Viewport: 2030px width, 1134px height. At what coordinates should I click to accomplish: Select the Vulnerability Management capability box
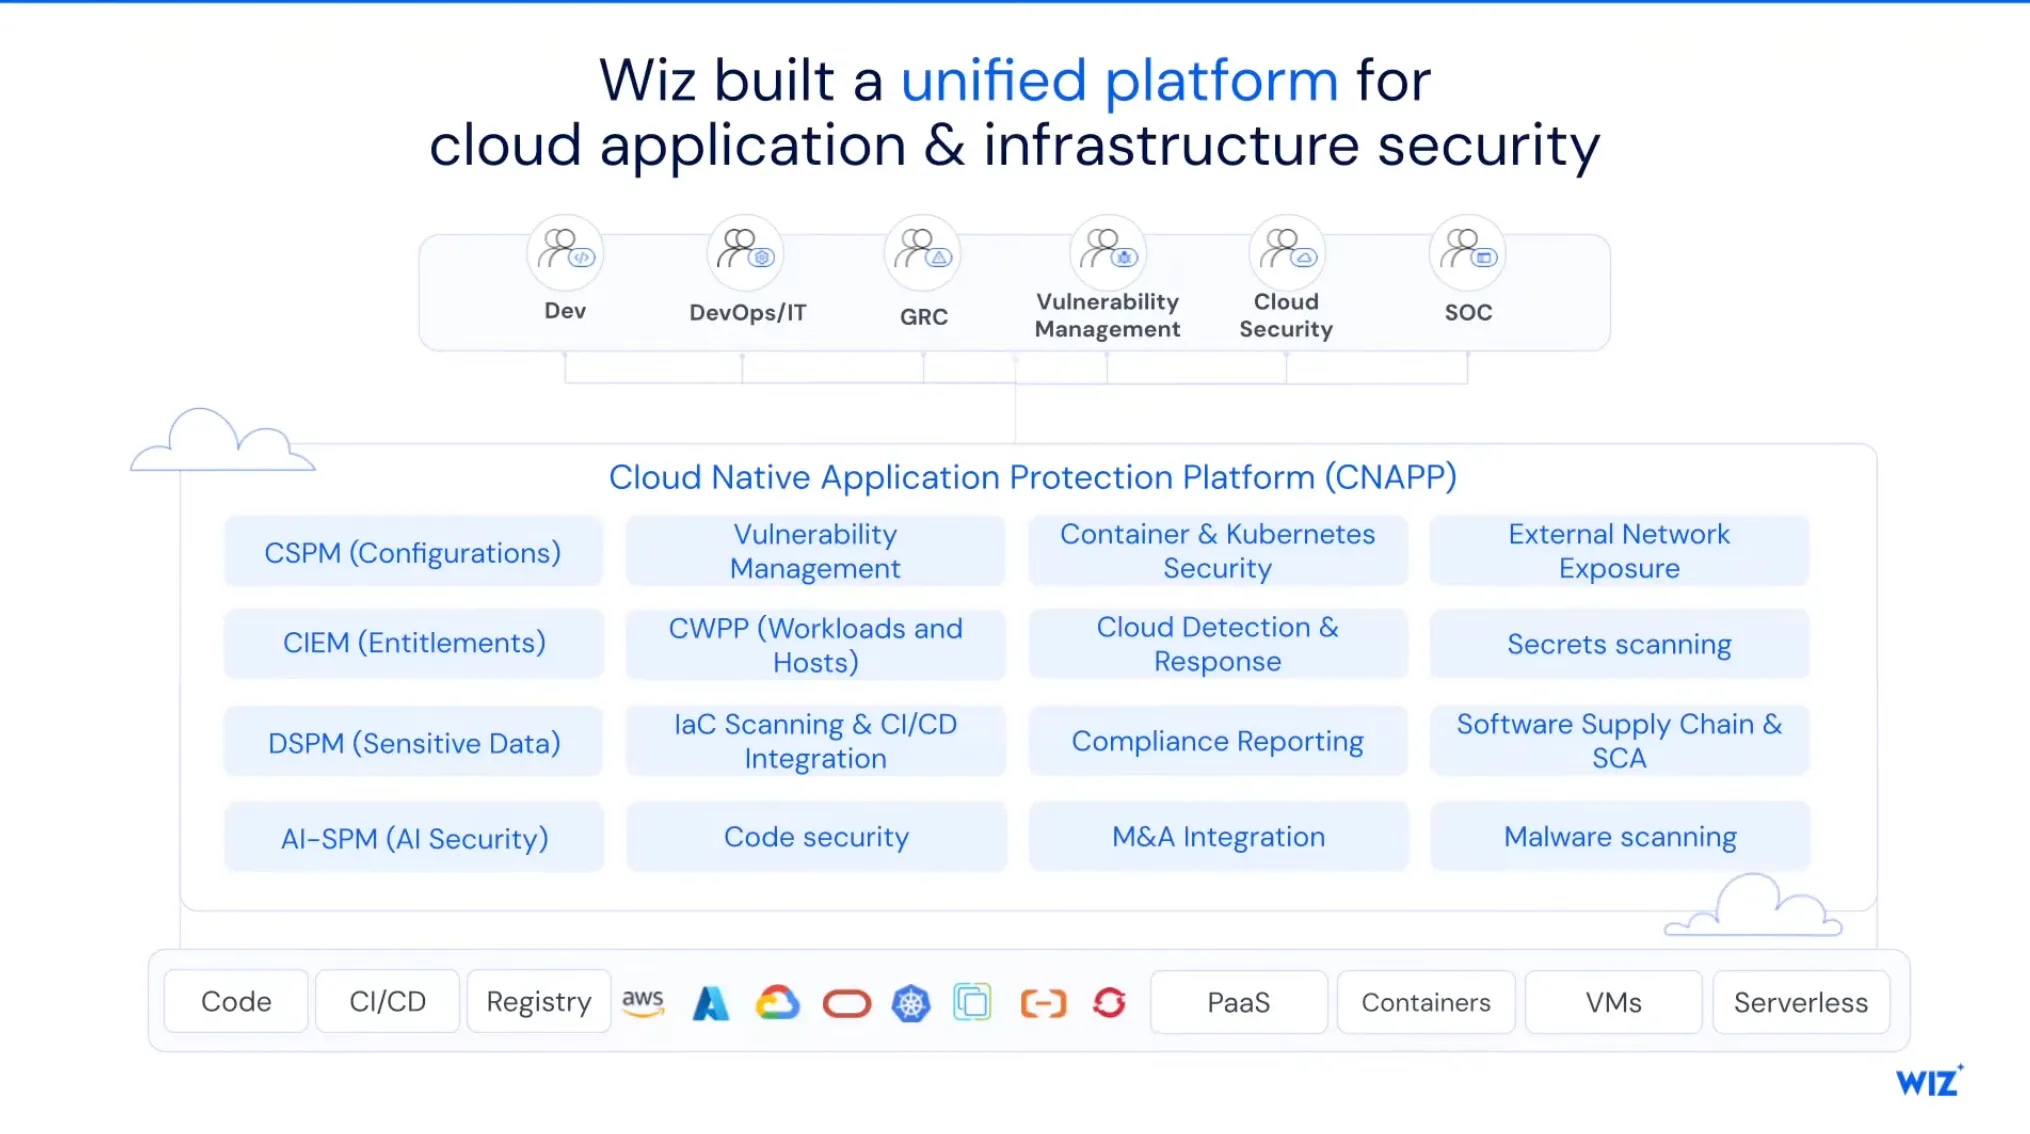[815, 551]
